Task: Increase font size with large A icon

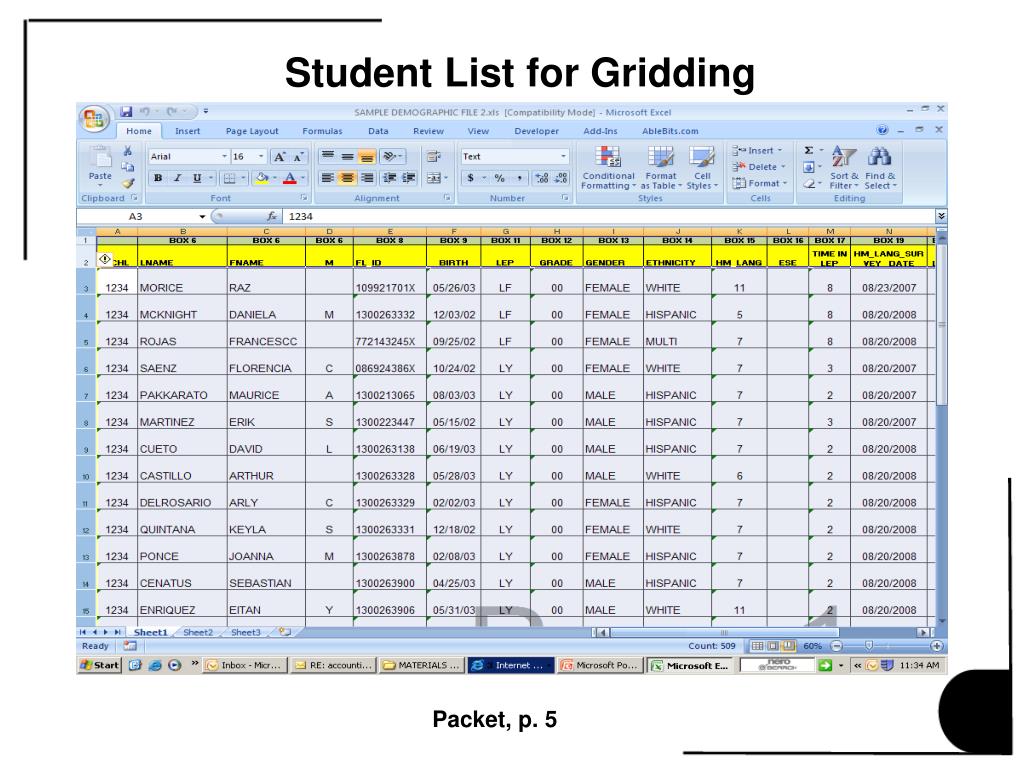Action: (x=280, y=157)
